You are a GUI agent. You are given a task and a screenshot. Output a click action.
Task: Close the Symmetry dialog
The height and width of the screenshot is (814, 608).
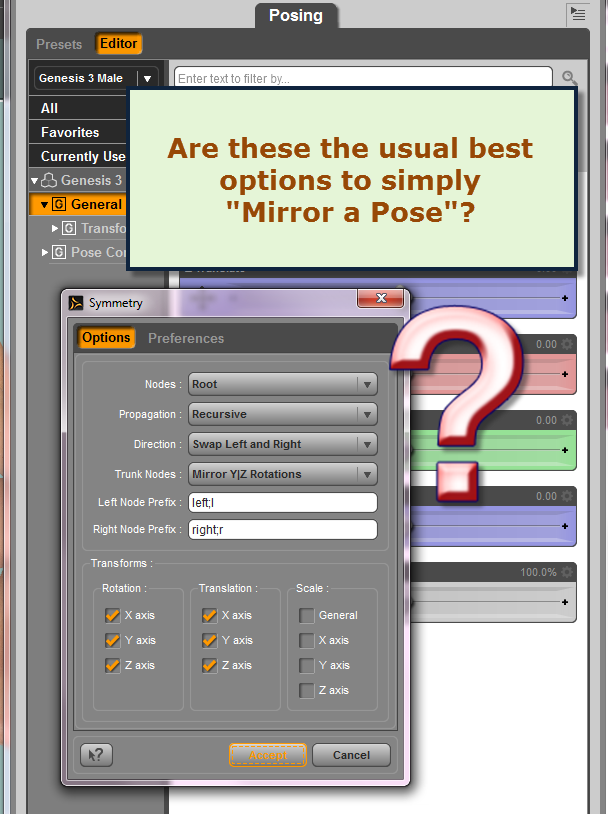tap(381, 298)
